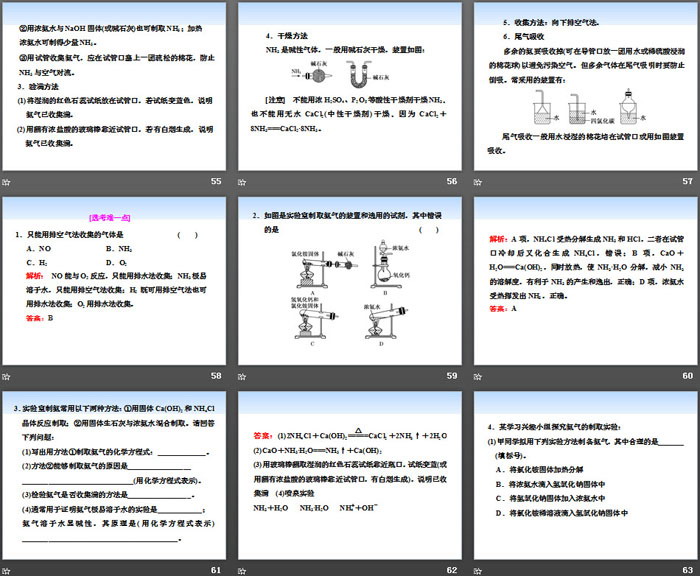Click the animation star icon under slide 61
The width and height of the screenshot is (700, 576).
point(6,570)
